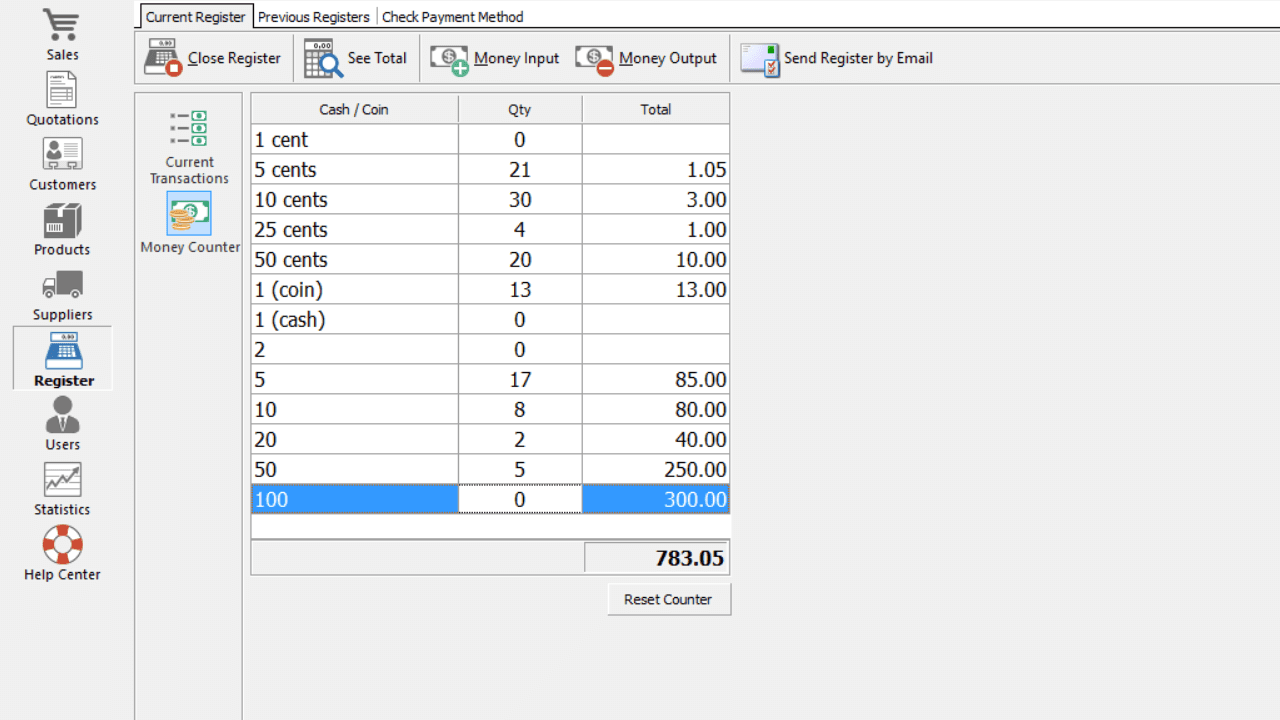Click the Total column header
This screenshot has height=720, width=1280.
point(656,109)
